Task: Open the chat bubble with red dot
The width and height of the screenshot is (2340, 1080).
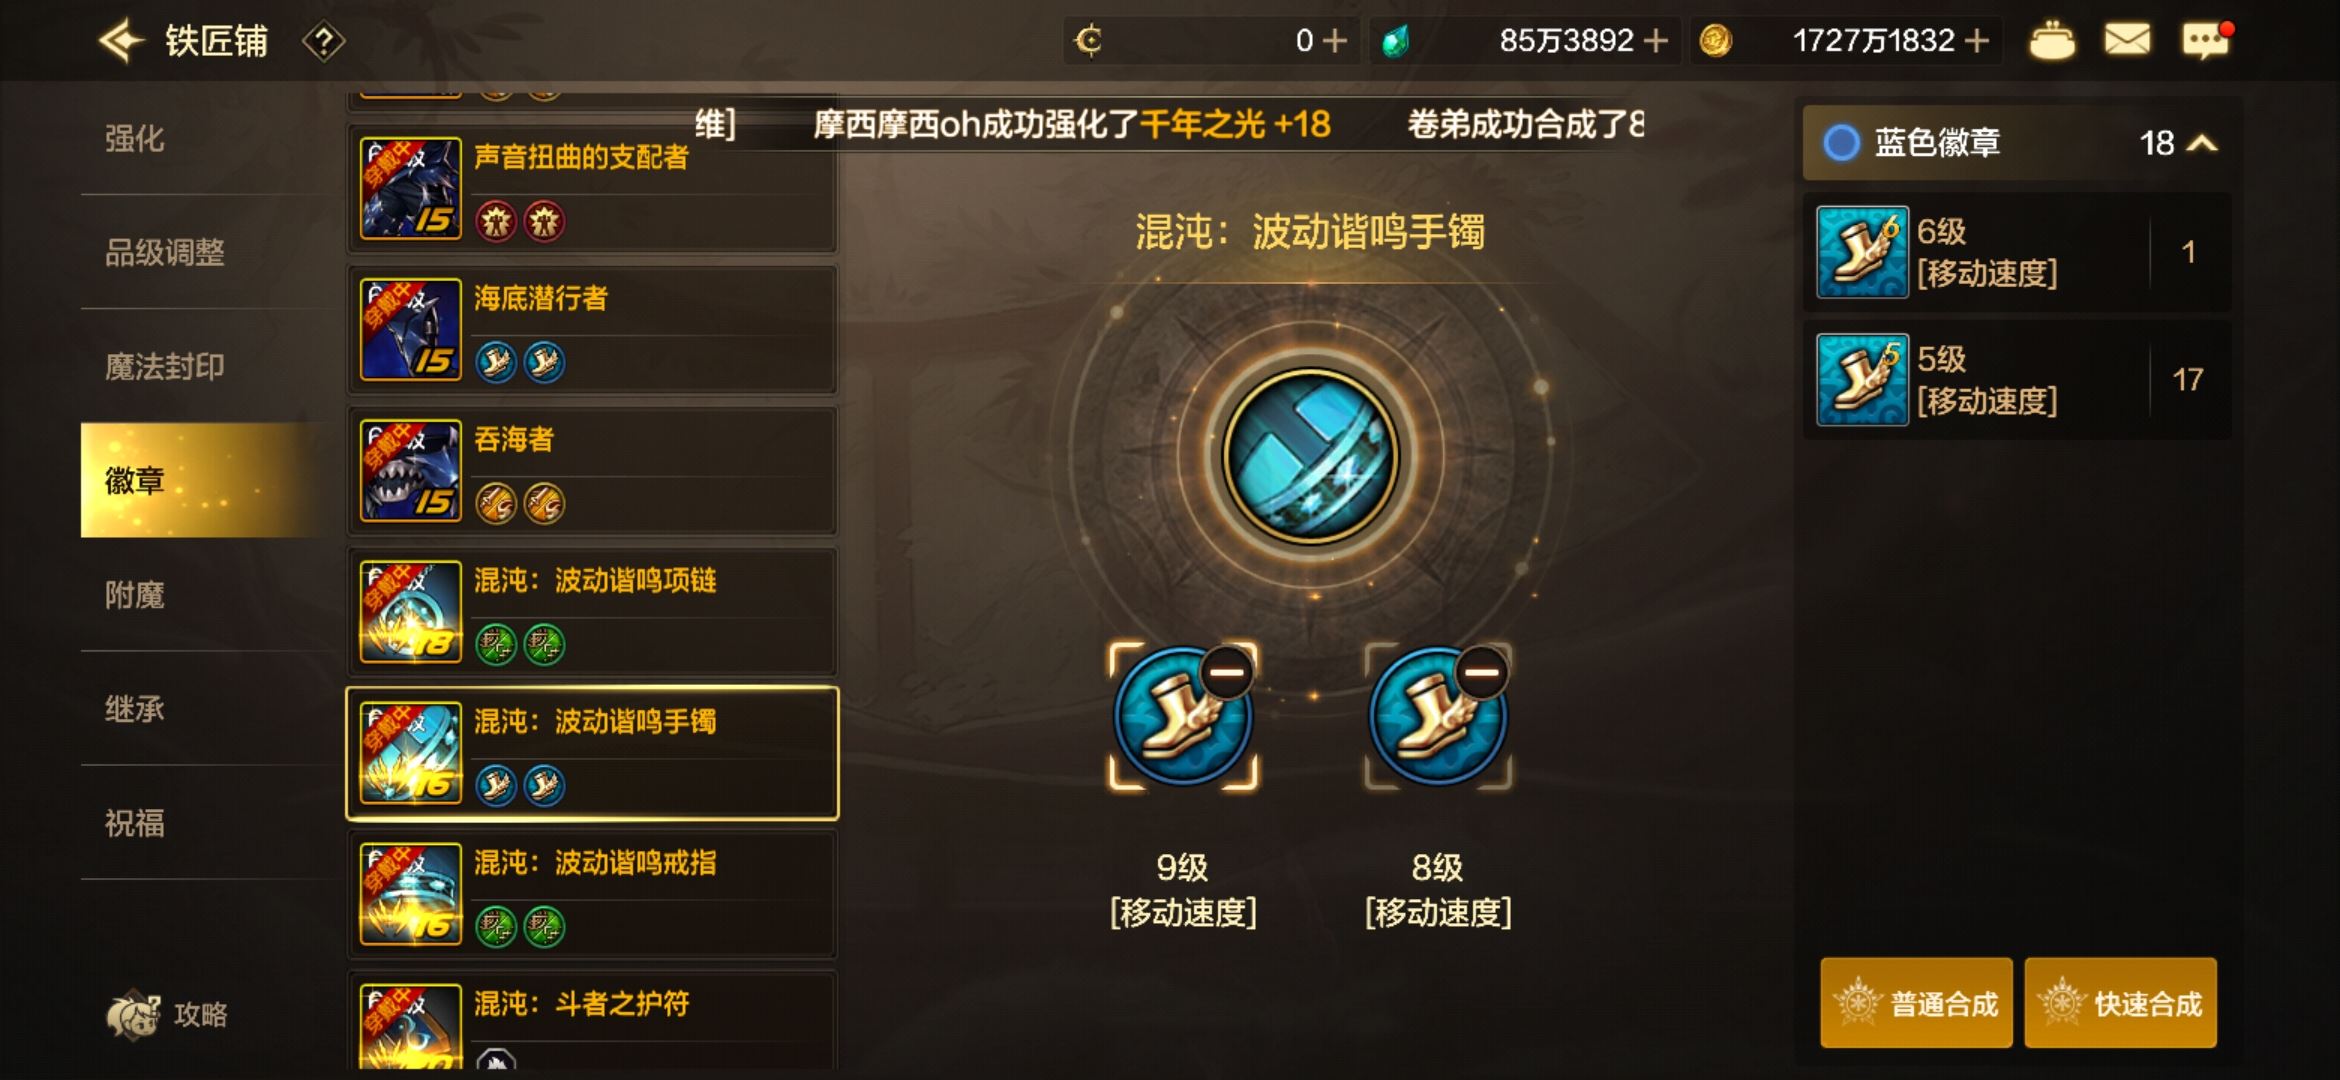Action: pyautogui.click(x=2205, y=40)
